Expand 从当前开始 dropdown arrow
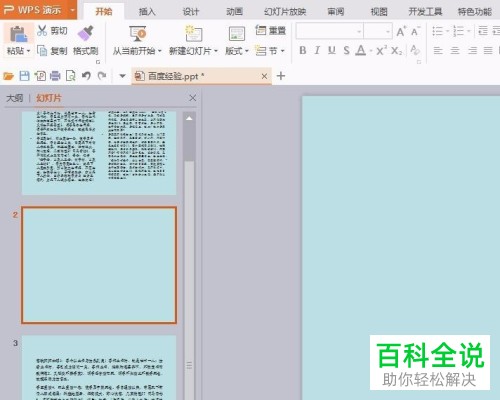 (x=159, y=51)
